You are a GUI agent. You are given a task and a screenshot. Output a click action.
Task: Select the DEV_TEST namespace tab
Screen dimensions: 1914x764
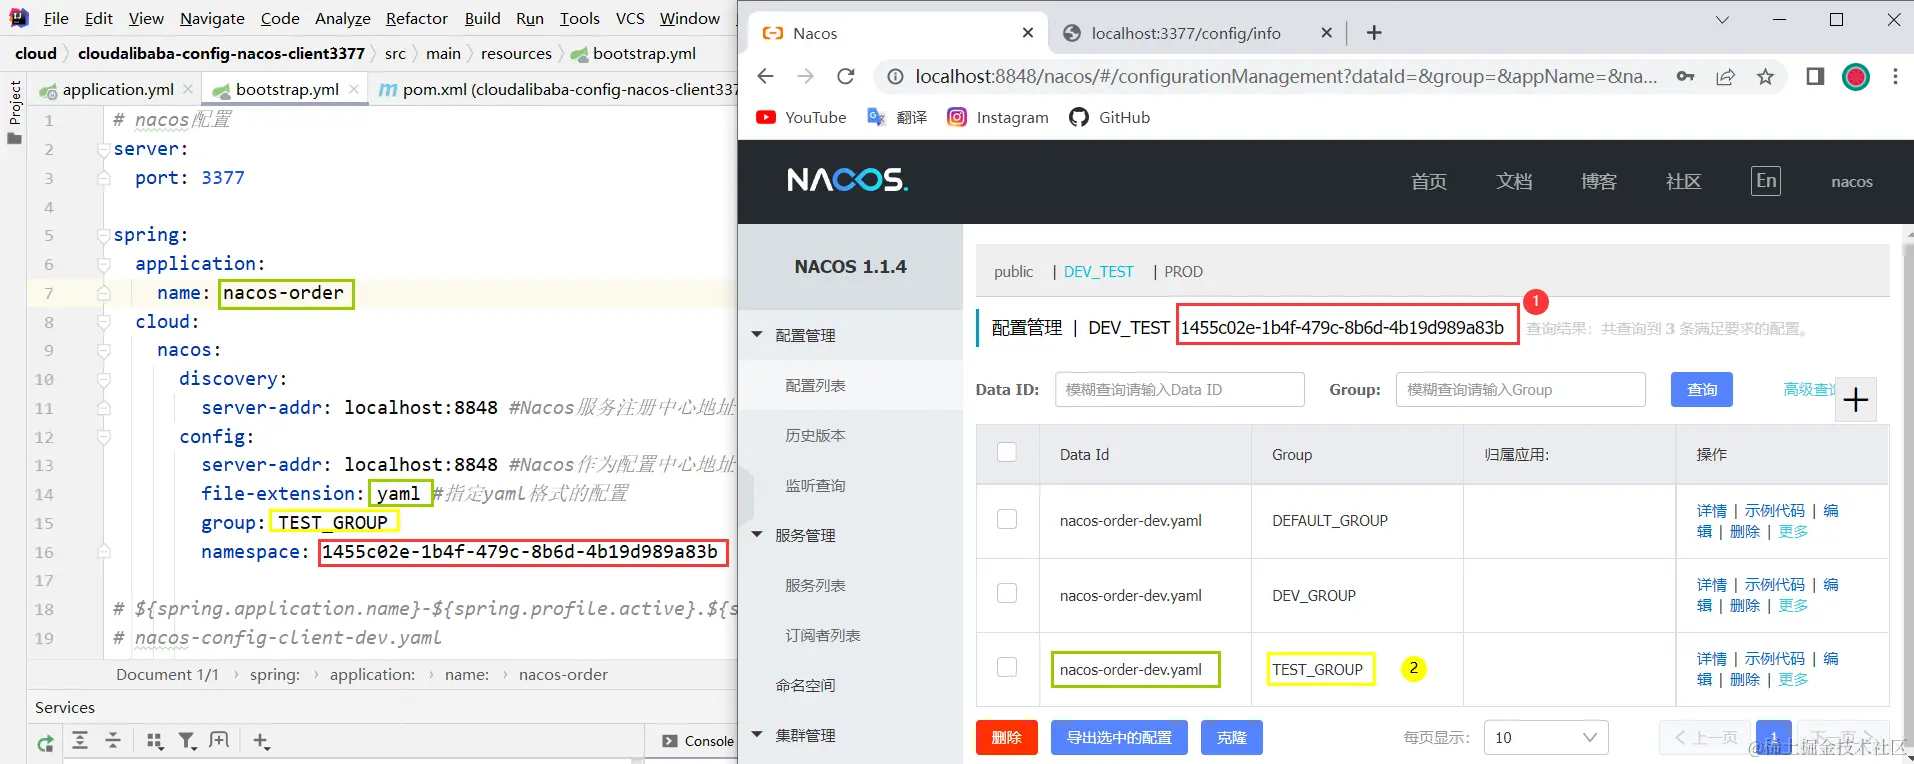(x=1098, y=271)
